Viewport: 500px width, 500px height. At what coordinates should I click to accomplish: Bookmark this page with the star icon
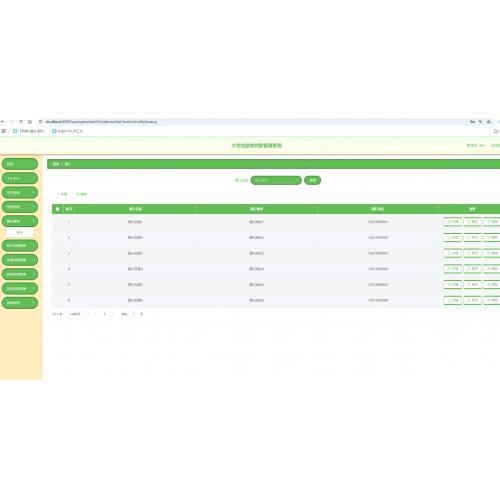click(x=489, y=122)
